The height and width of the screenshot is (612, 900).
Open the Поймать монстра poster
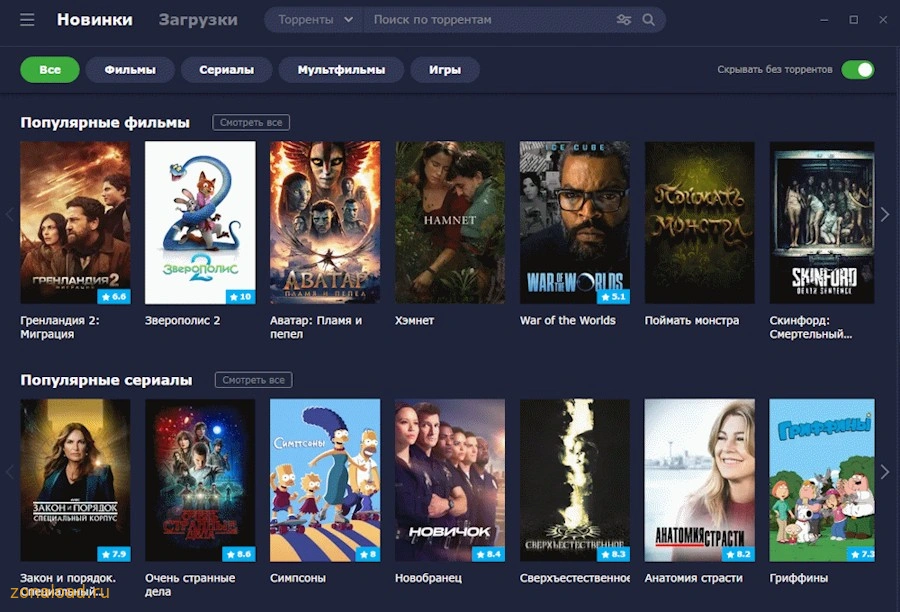[700, 222]
